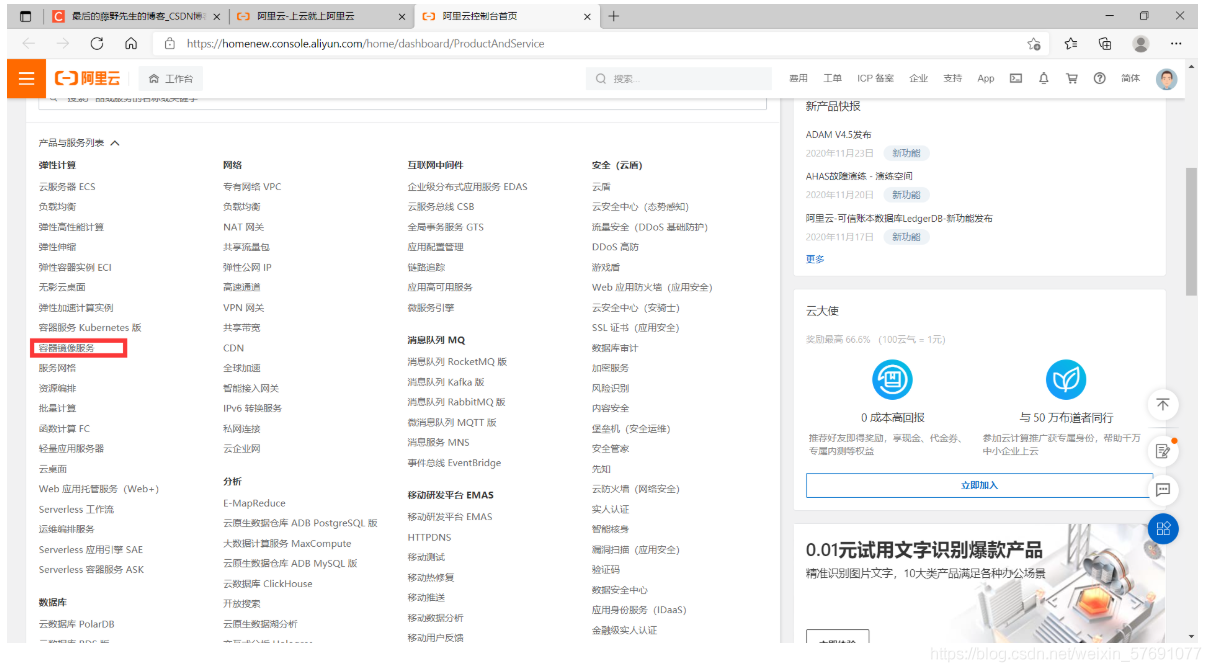Open the App header link
Screen dimensions: 1211x672
[986, 78]
